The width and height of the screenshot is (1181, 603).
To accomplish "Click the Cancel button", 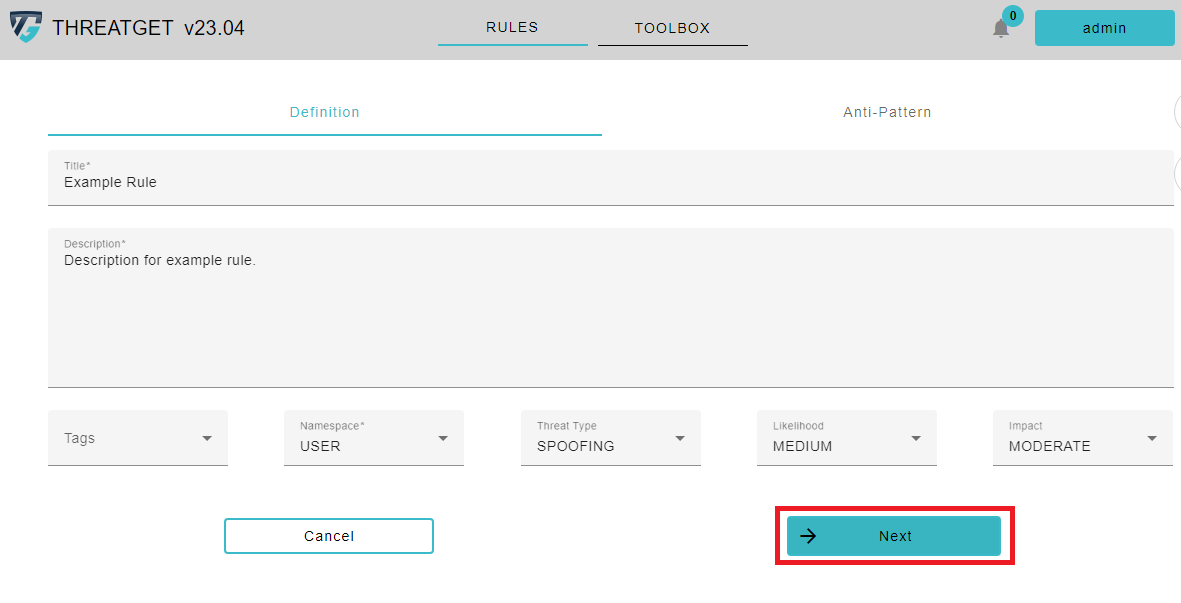I will (x=328, y=536).
